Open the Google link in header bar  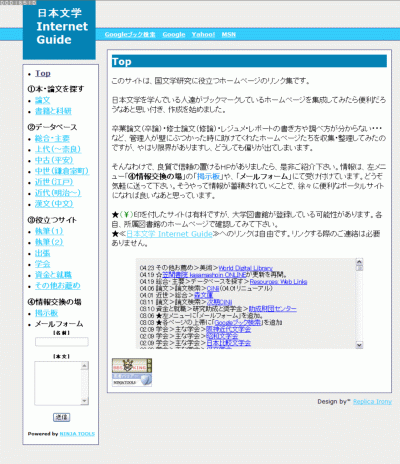pos(174,34)
